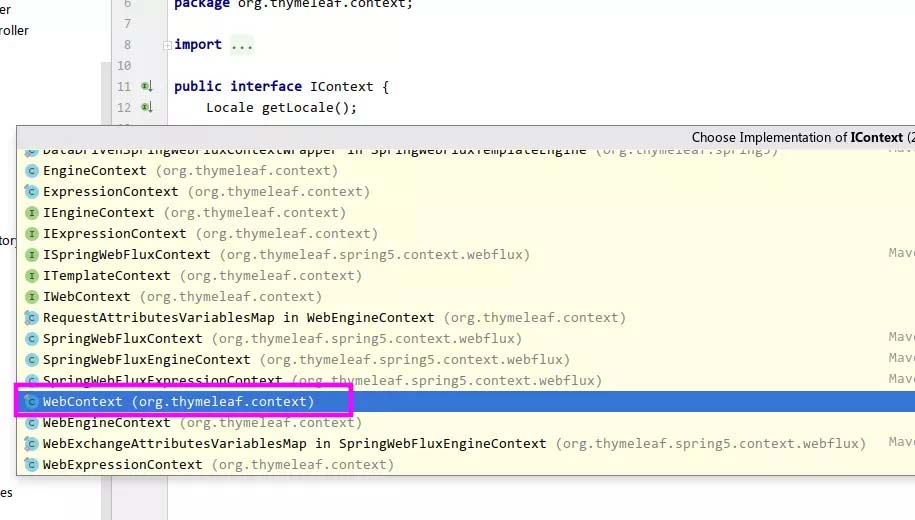The image size is (915, 520).
Task: Choose WebEngineContext from the list
Action: (x=466, y=423)
